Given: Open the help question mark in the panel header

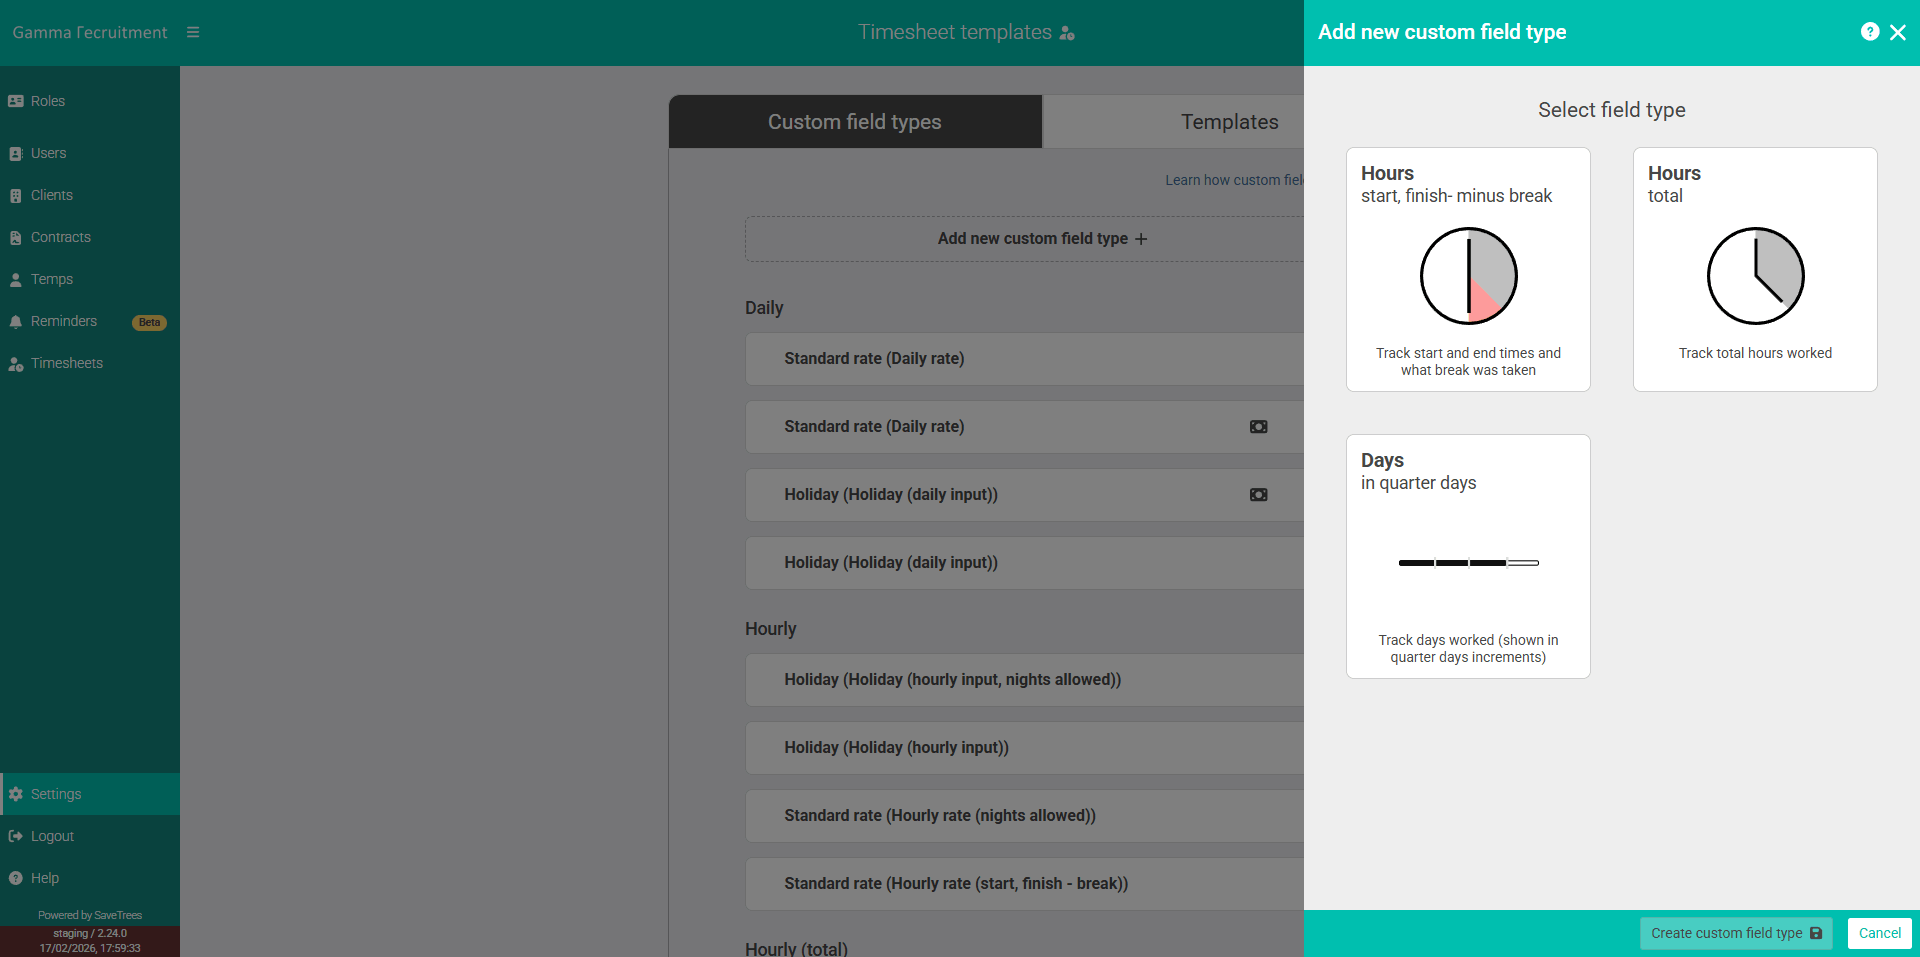Looking at the screenshot, I should pyautogui.click(x=1870, y=31).
